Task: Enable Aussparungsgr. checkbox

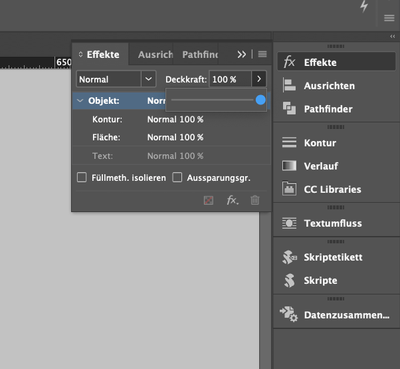Action: (177, 177)
